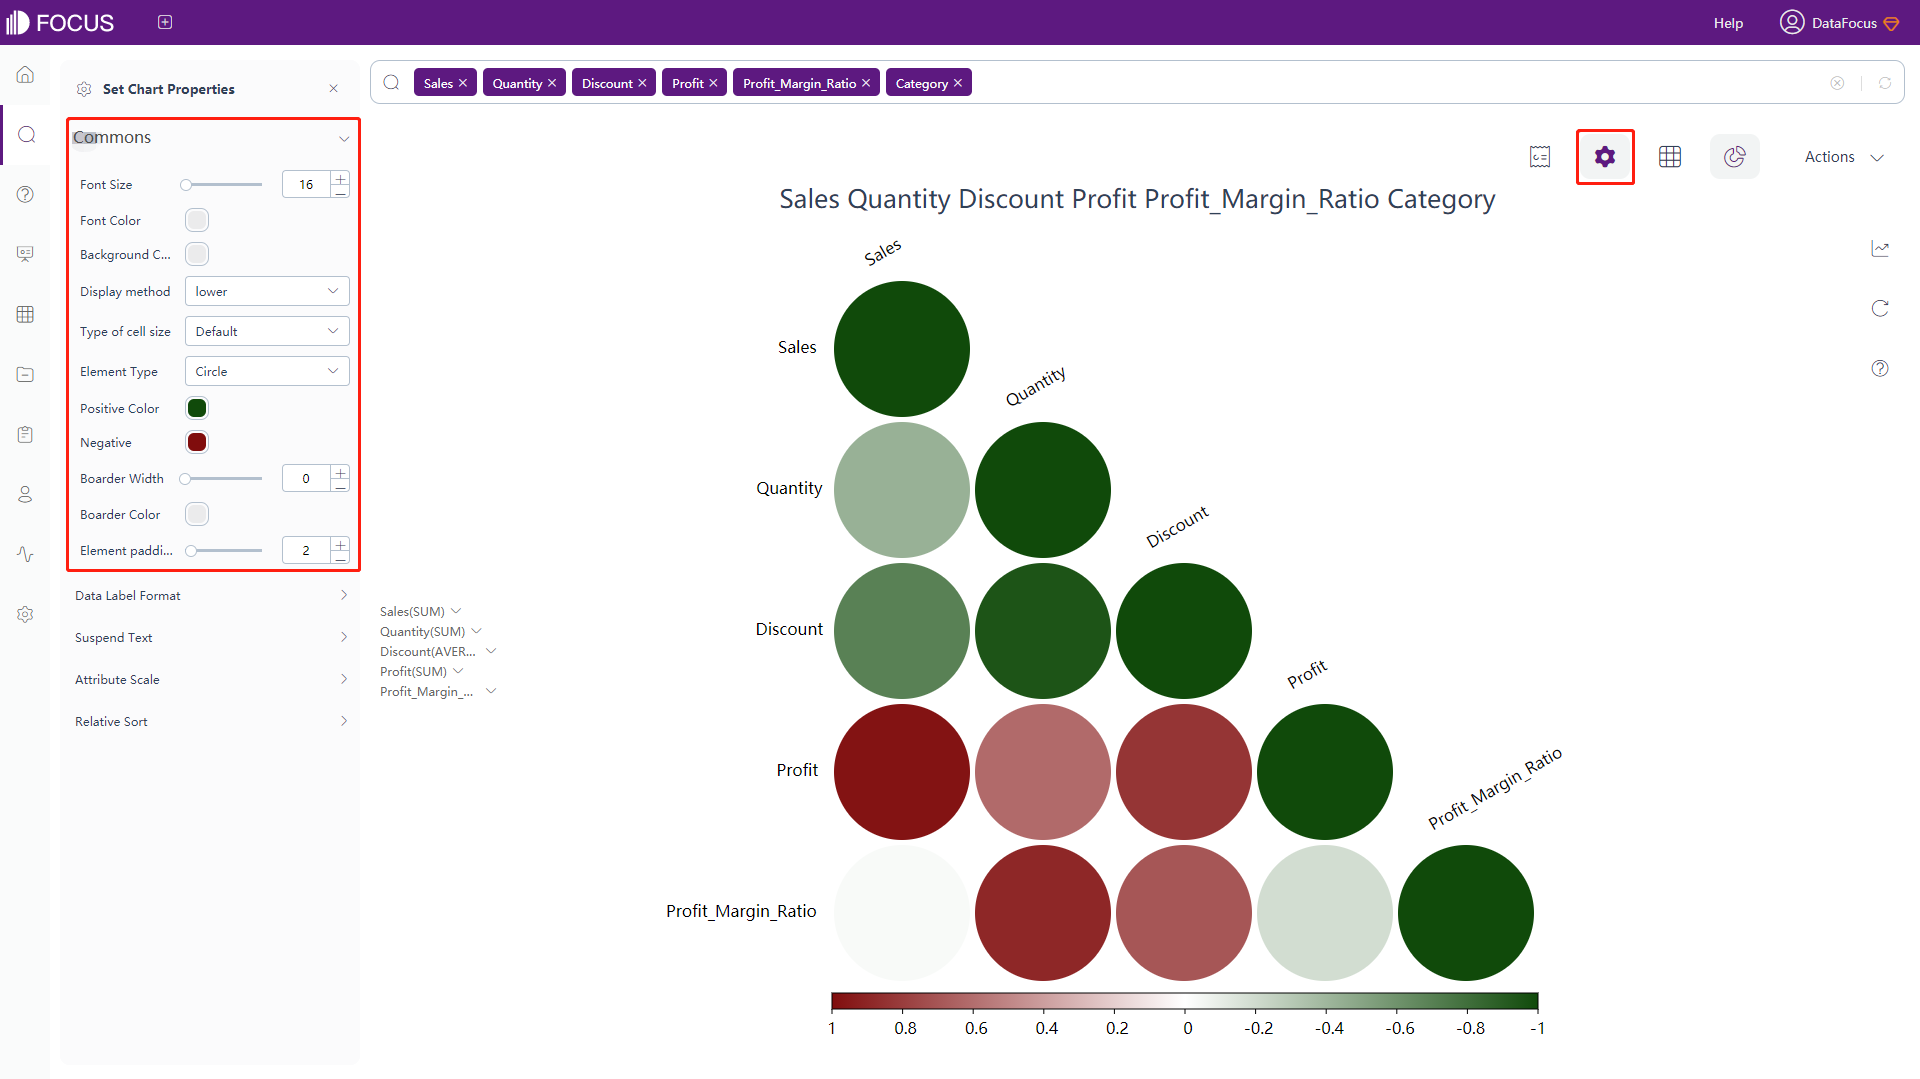Open the search page in sidebar
The image size is (1920, 1079).
[26, 135]
